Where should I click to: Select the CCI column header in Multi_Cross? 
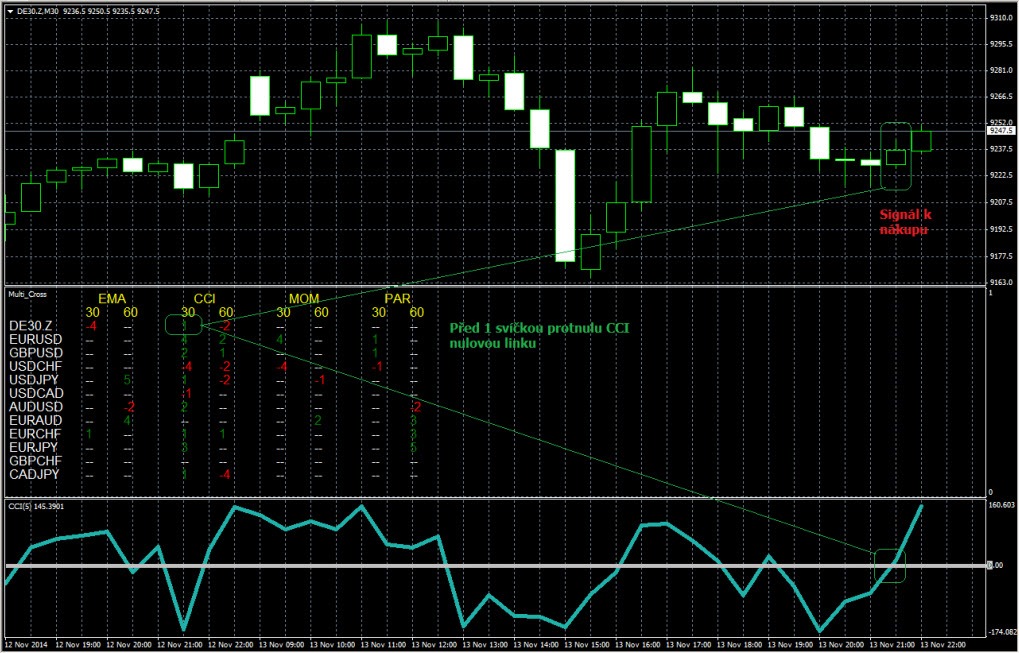click(207, 298)
